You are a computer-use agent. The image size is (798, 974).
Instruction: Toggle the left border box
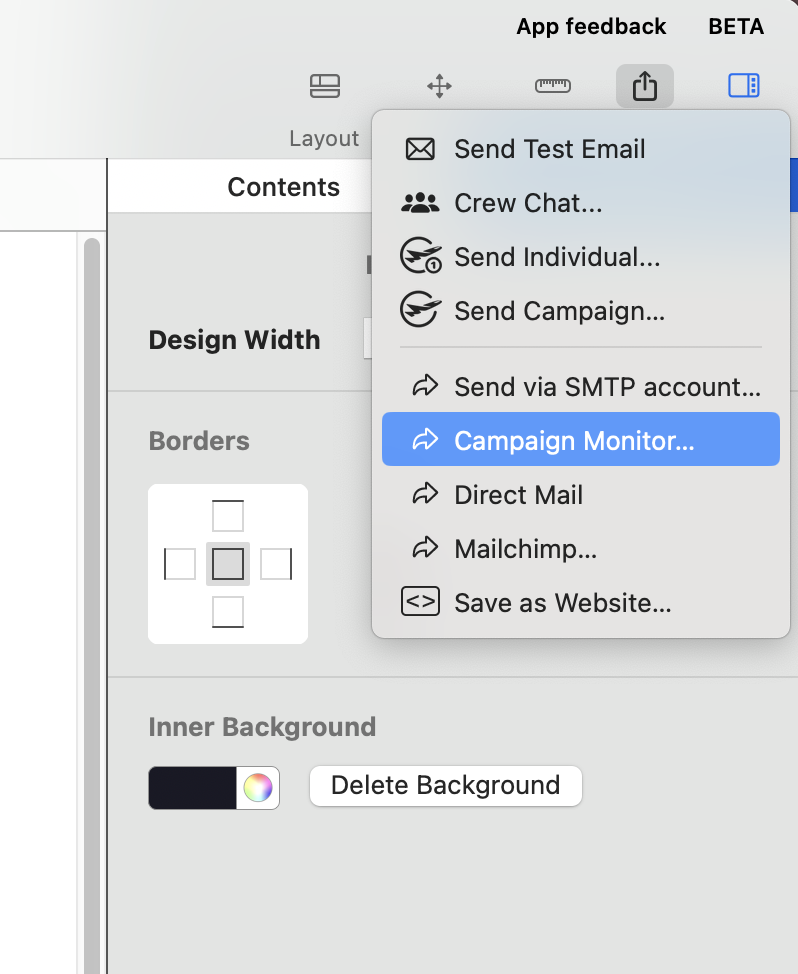179,564
